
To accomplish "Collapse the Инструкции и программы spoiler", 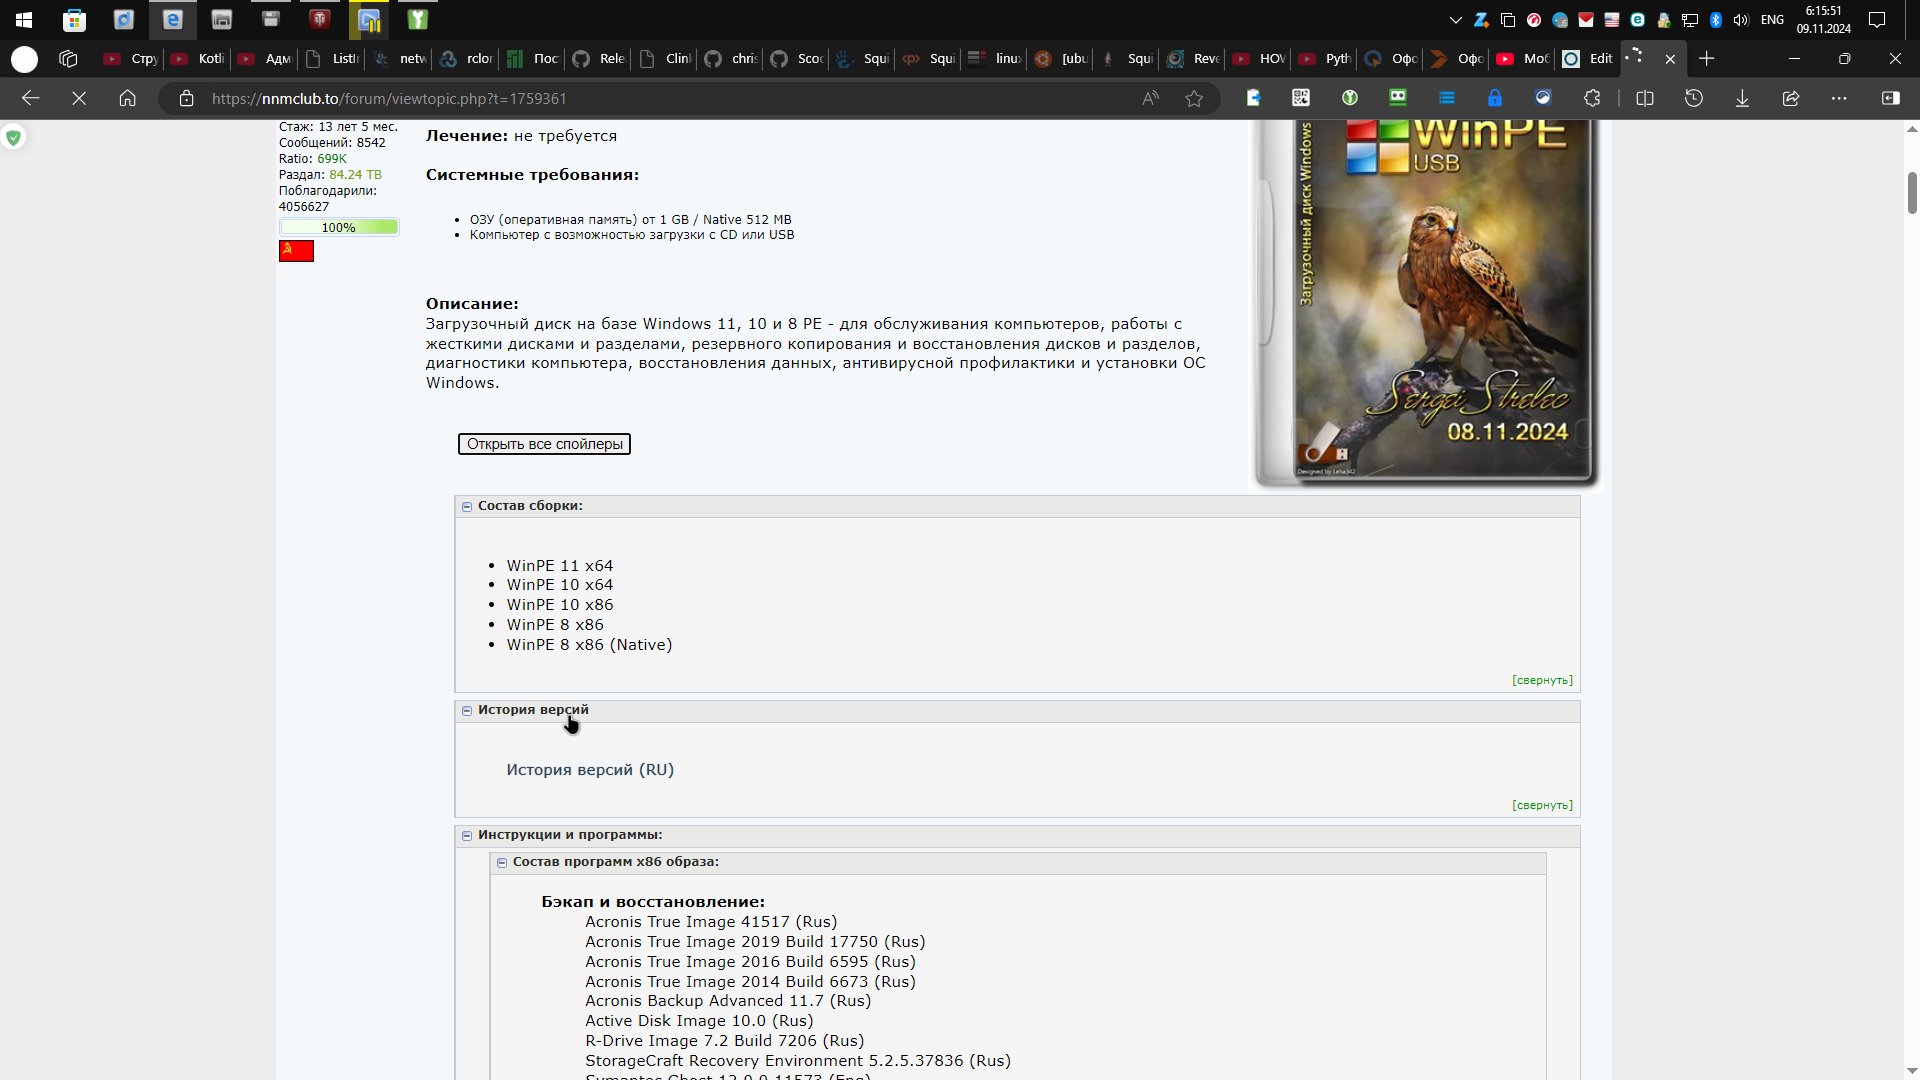I will (467, 836).
